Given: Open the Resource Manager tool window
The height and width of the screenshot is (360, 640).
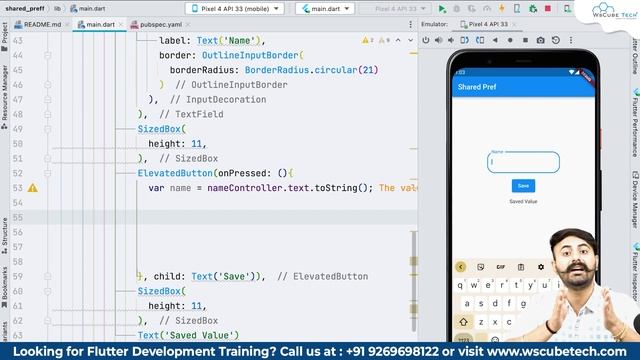Looking at the screenshot, I should [4, 97].
